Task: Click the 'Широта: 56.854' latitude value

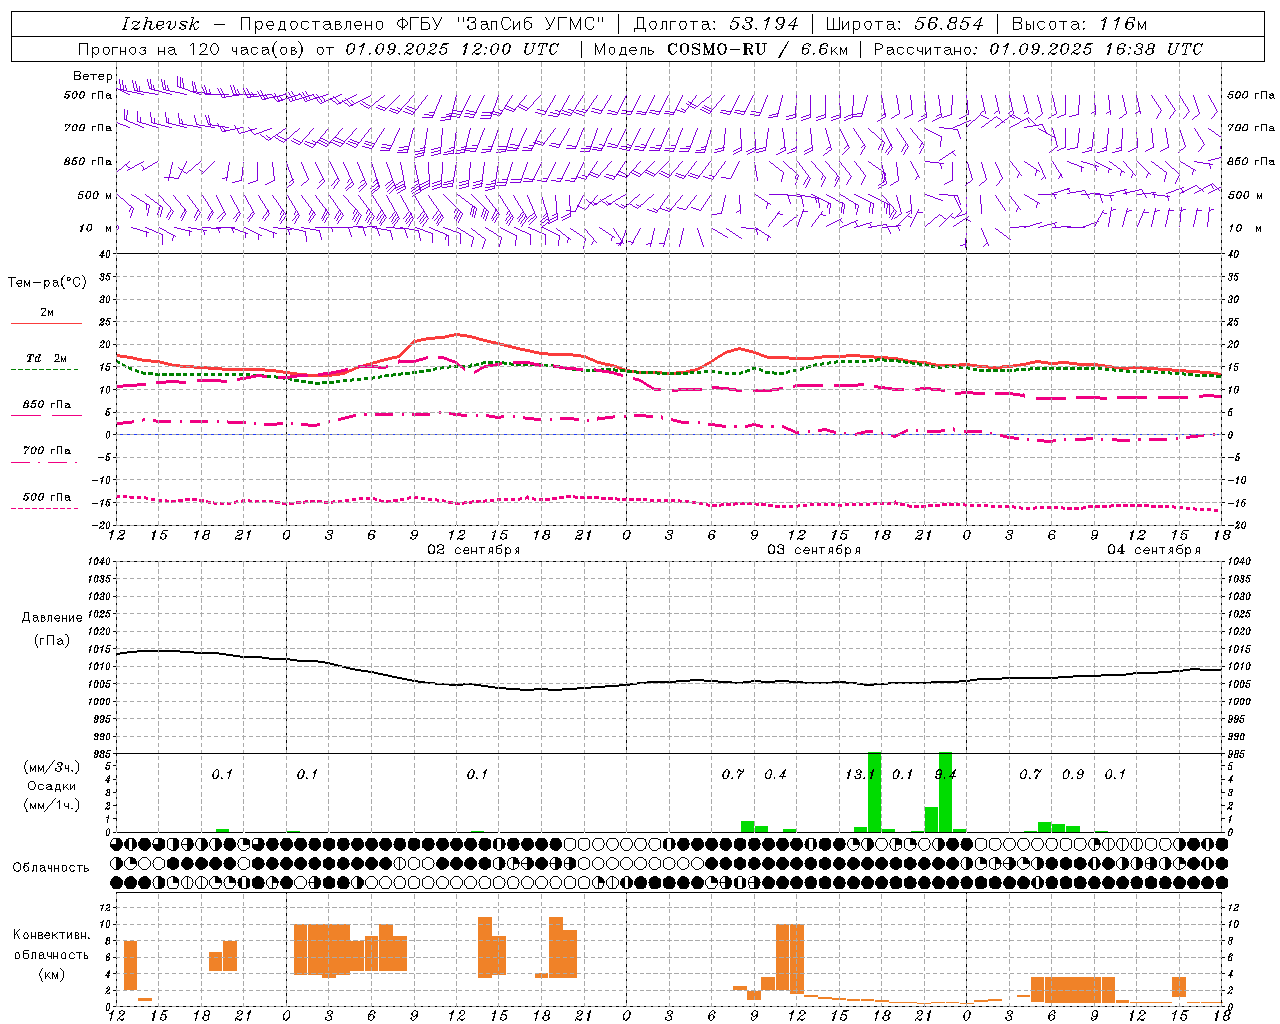Action: [x=904, y=24]
